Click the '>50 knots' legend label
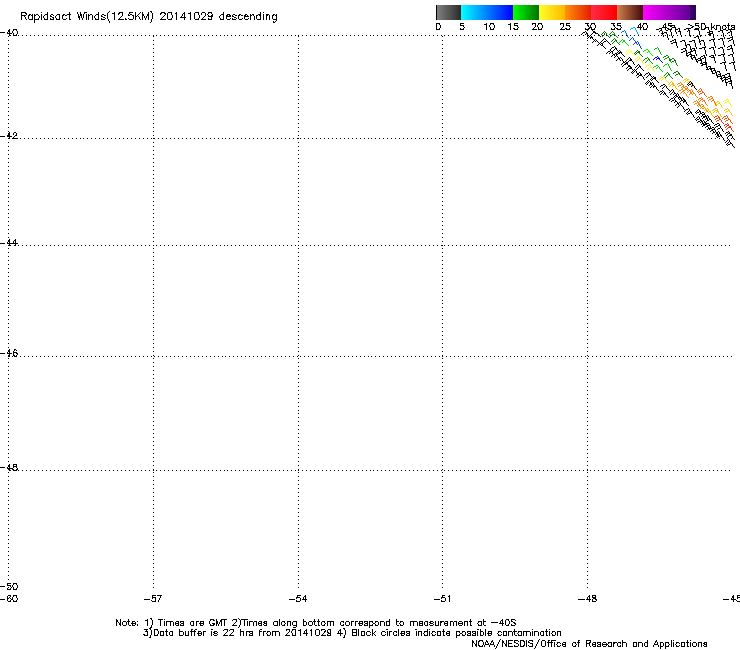The height and width of the screenshot is (650, 740). point(711,27)
